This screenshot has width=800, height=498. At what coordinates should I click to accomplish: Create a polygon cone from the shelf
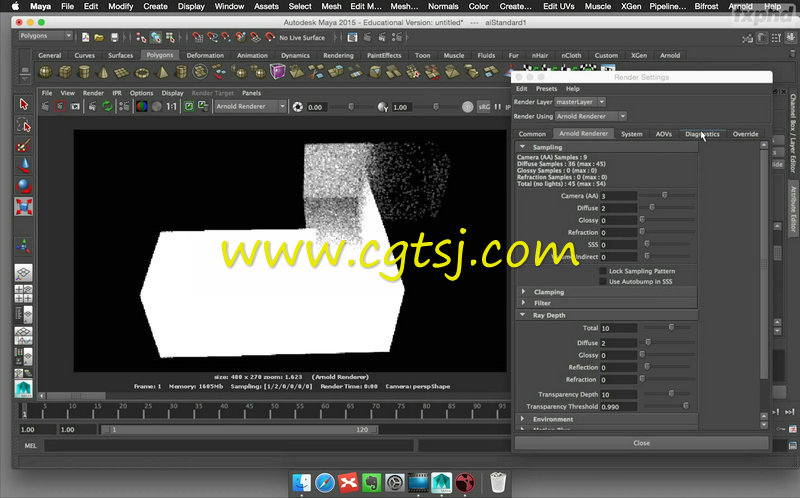(104, 72)
